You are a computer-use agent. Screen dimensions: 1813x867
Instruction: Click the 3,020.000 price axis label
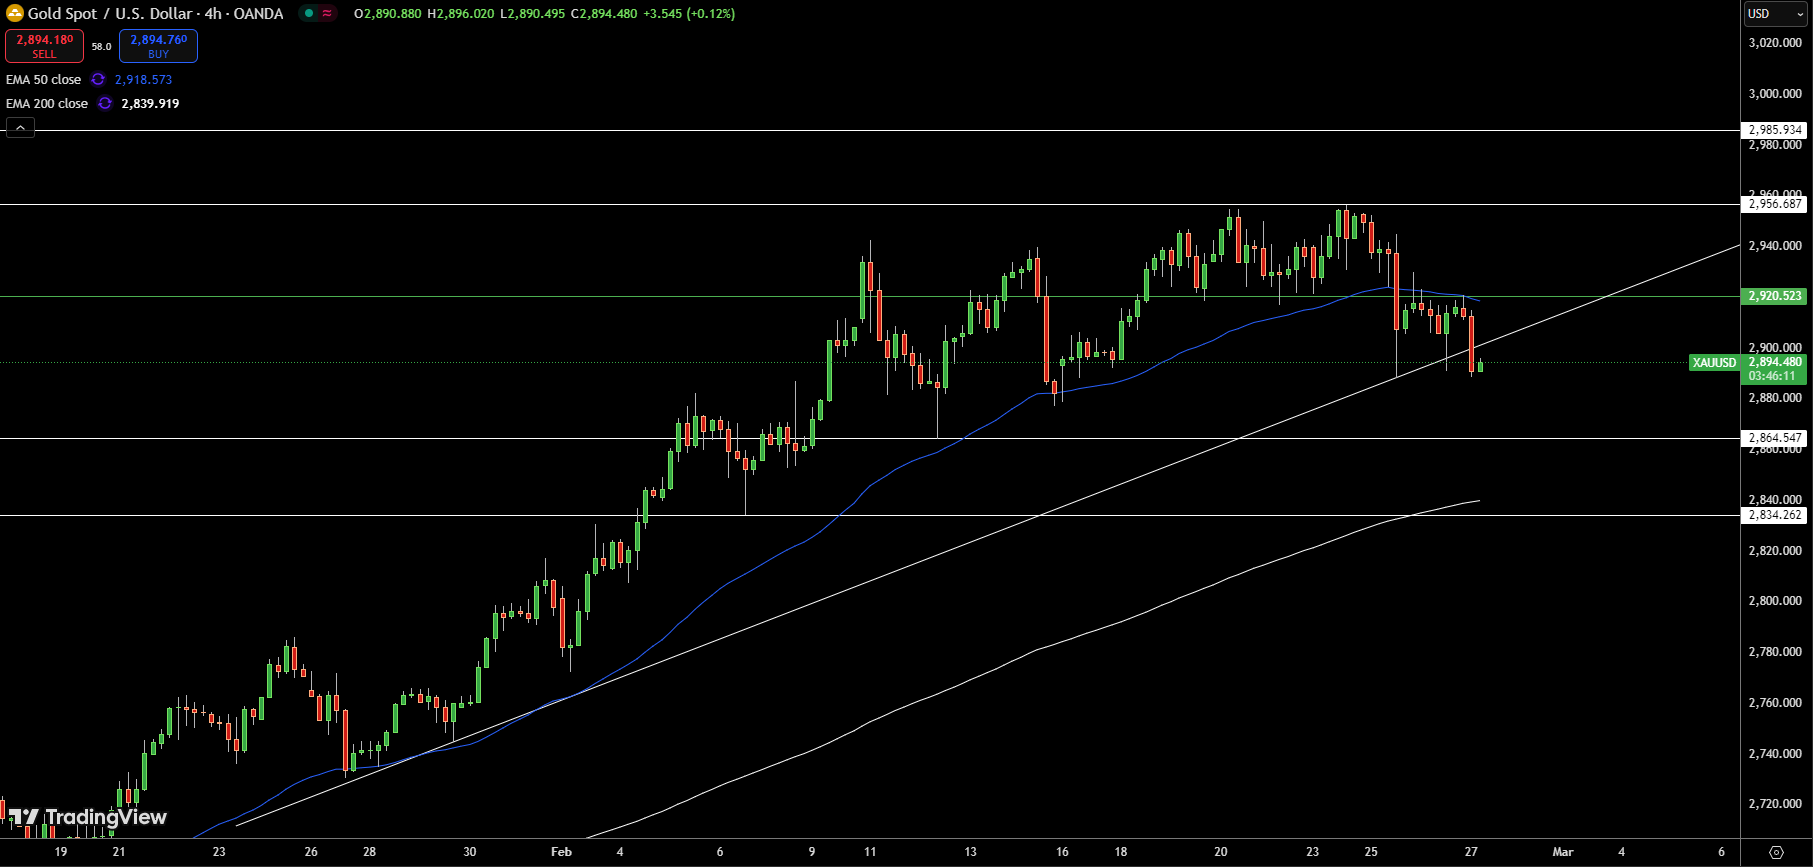1775,43
